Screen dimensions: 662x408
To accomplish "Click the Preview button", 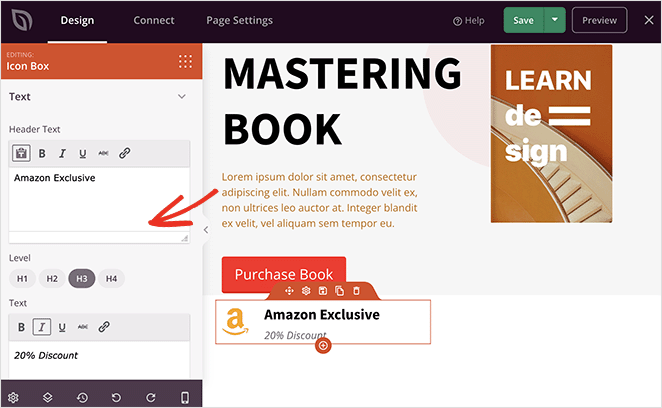I will tap(599, 20).
